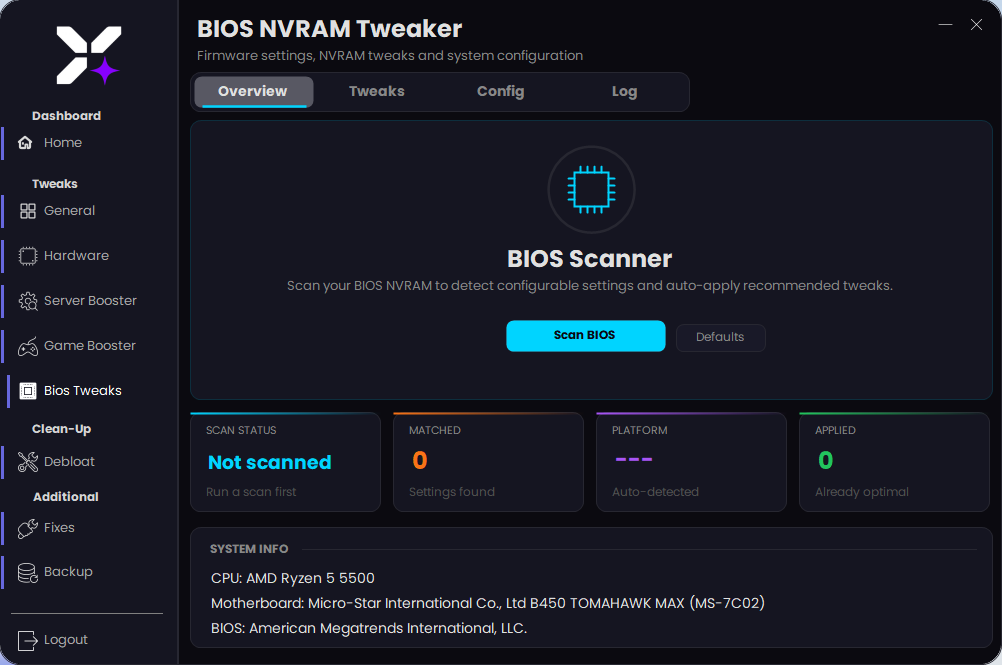Click the Scan Status card showing Not scanned
Image resolution: width=1002 pixels, height=665 pixels.
click(285, 462)
